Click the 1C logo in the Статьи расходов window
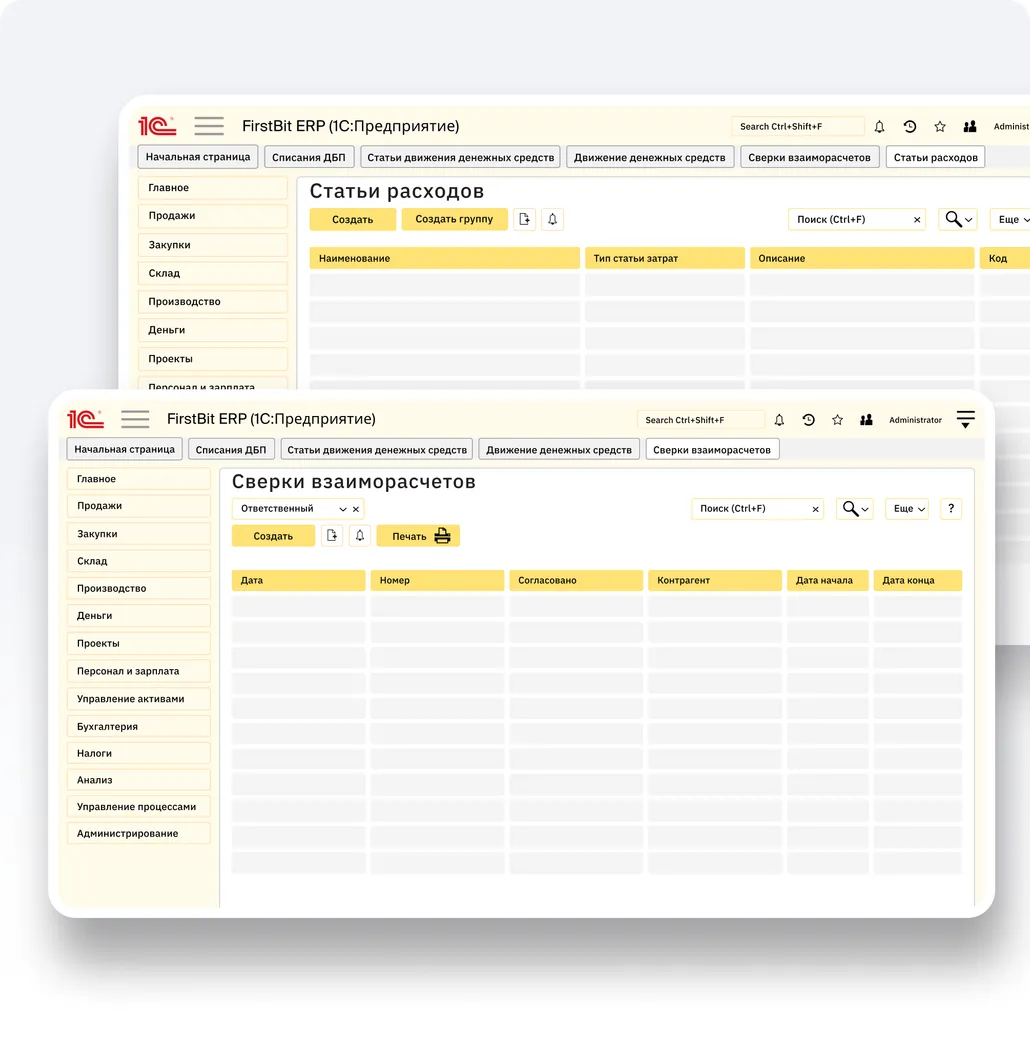Image resolution: width=1030 pixels, height=1038 pixels. (157, 126)
